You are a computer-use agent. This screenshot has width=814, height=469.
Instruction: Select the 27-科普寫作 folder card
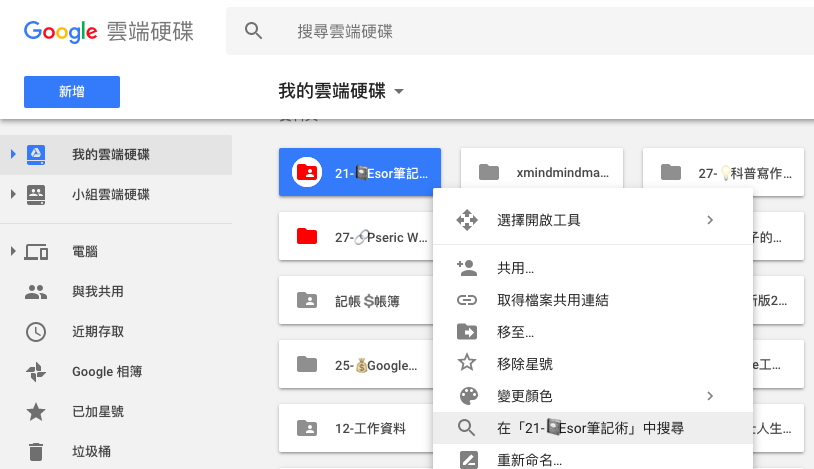(723, 172)
